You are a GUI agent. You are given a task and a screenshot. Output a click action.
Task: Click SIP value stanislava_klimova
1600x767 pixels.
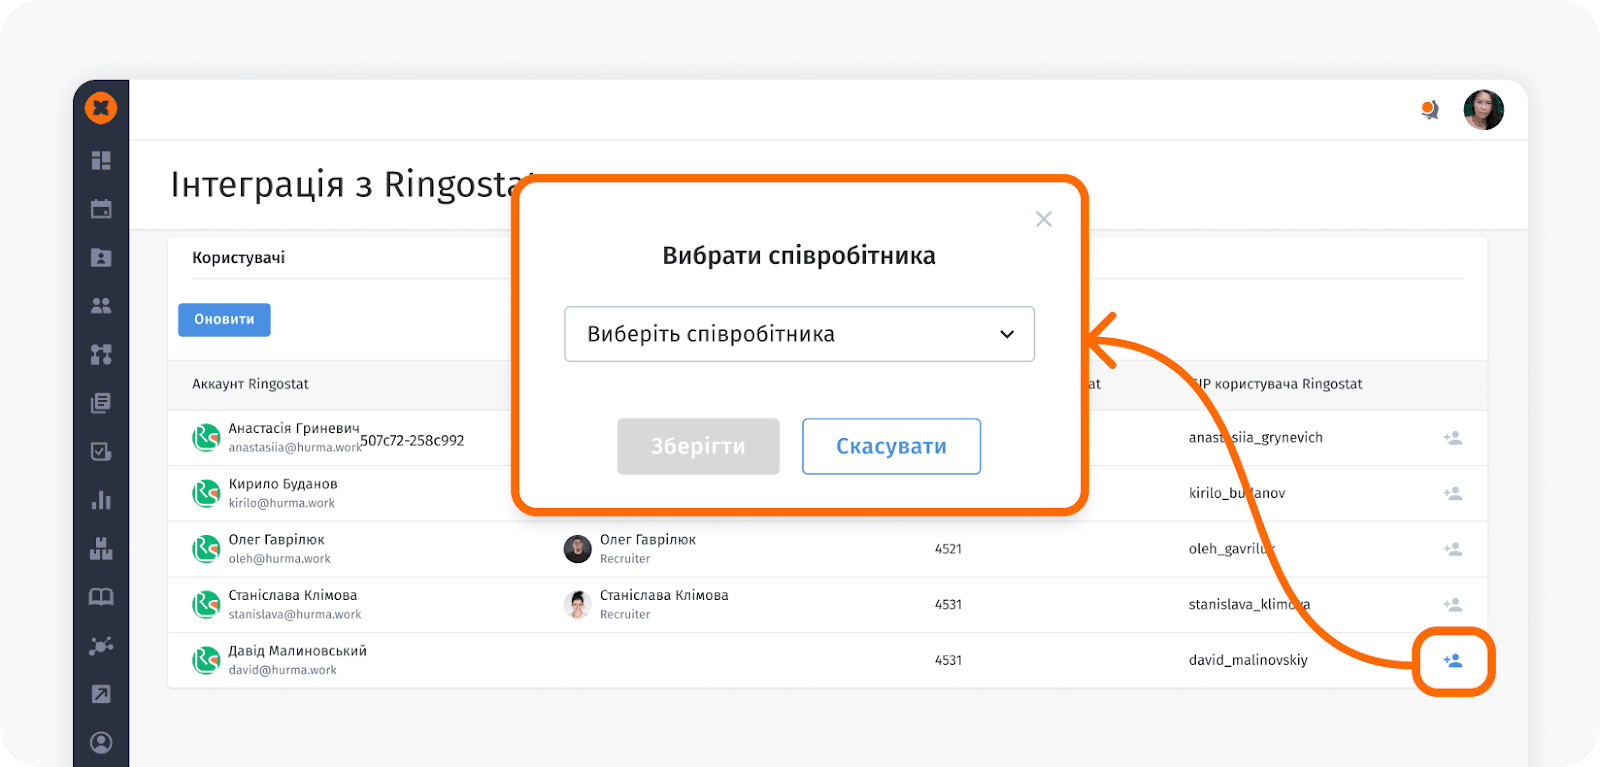pos(1249,604)
